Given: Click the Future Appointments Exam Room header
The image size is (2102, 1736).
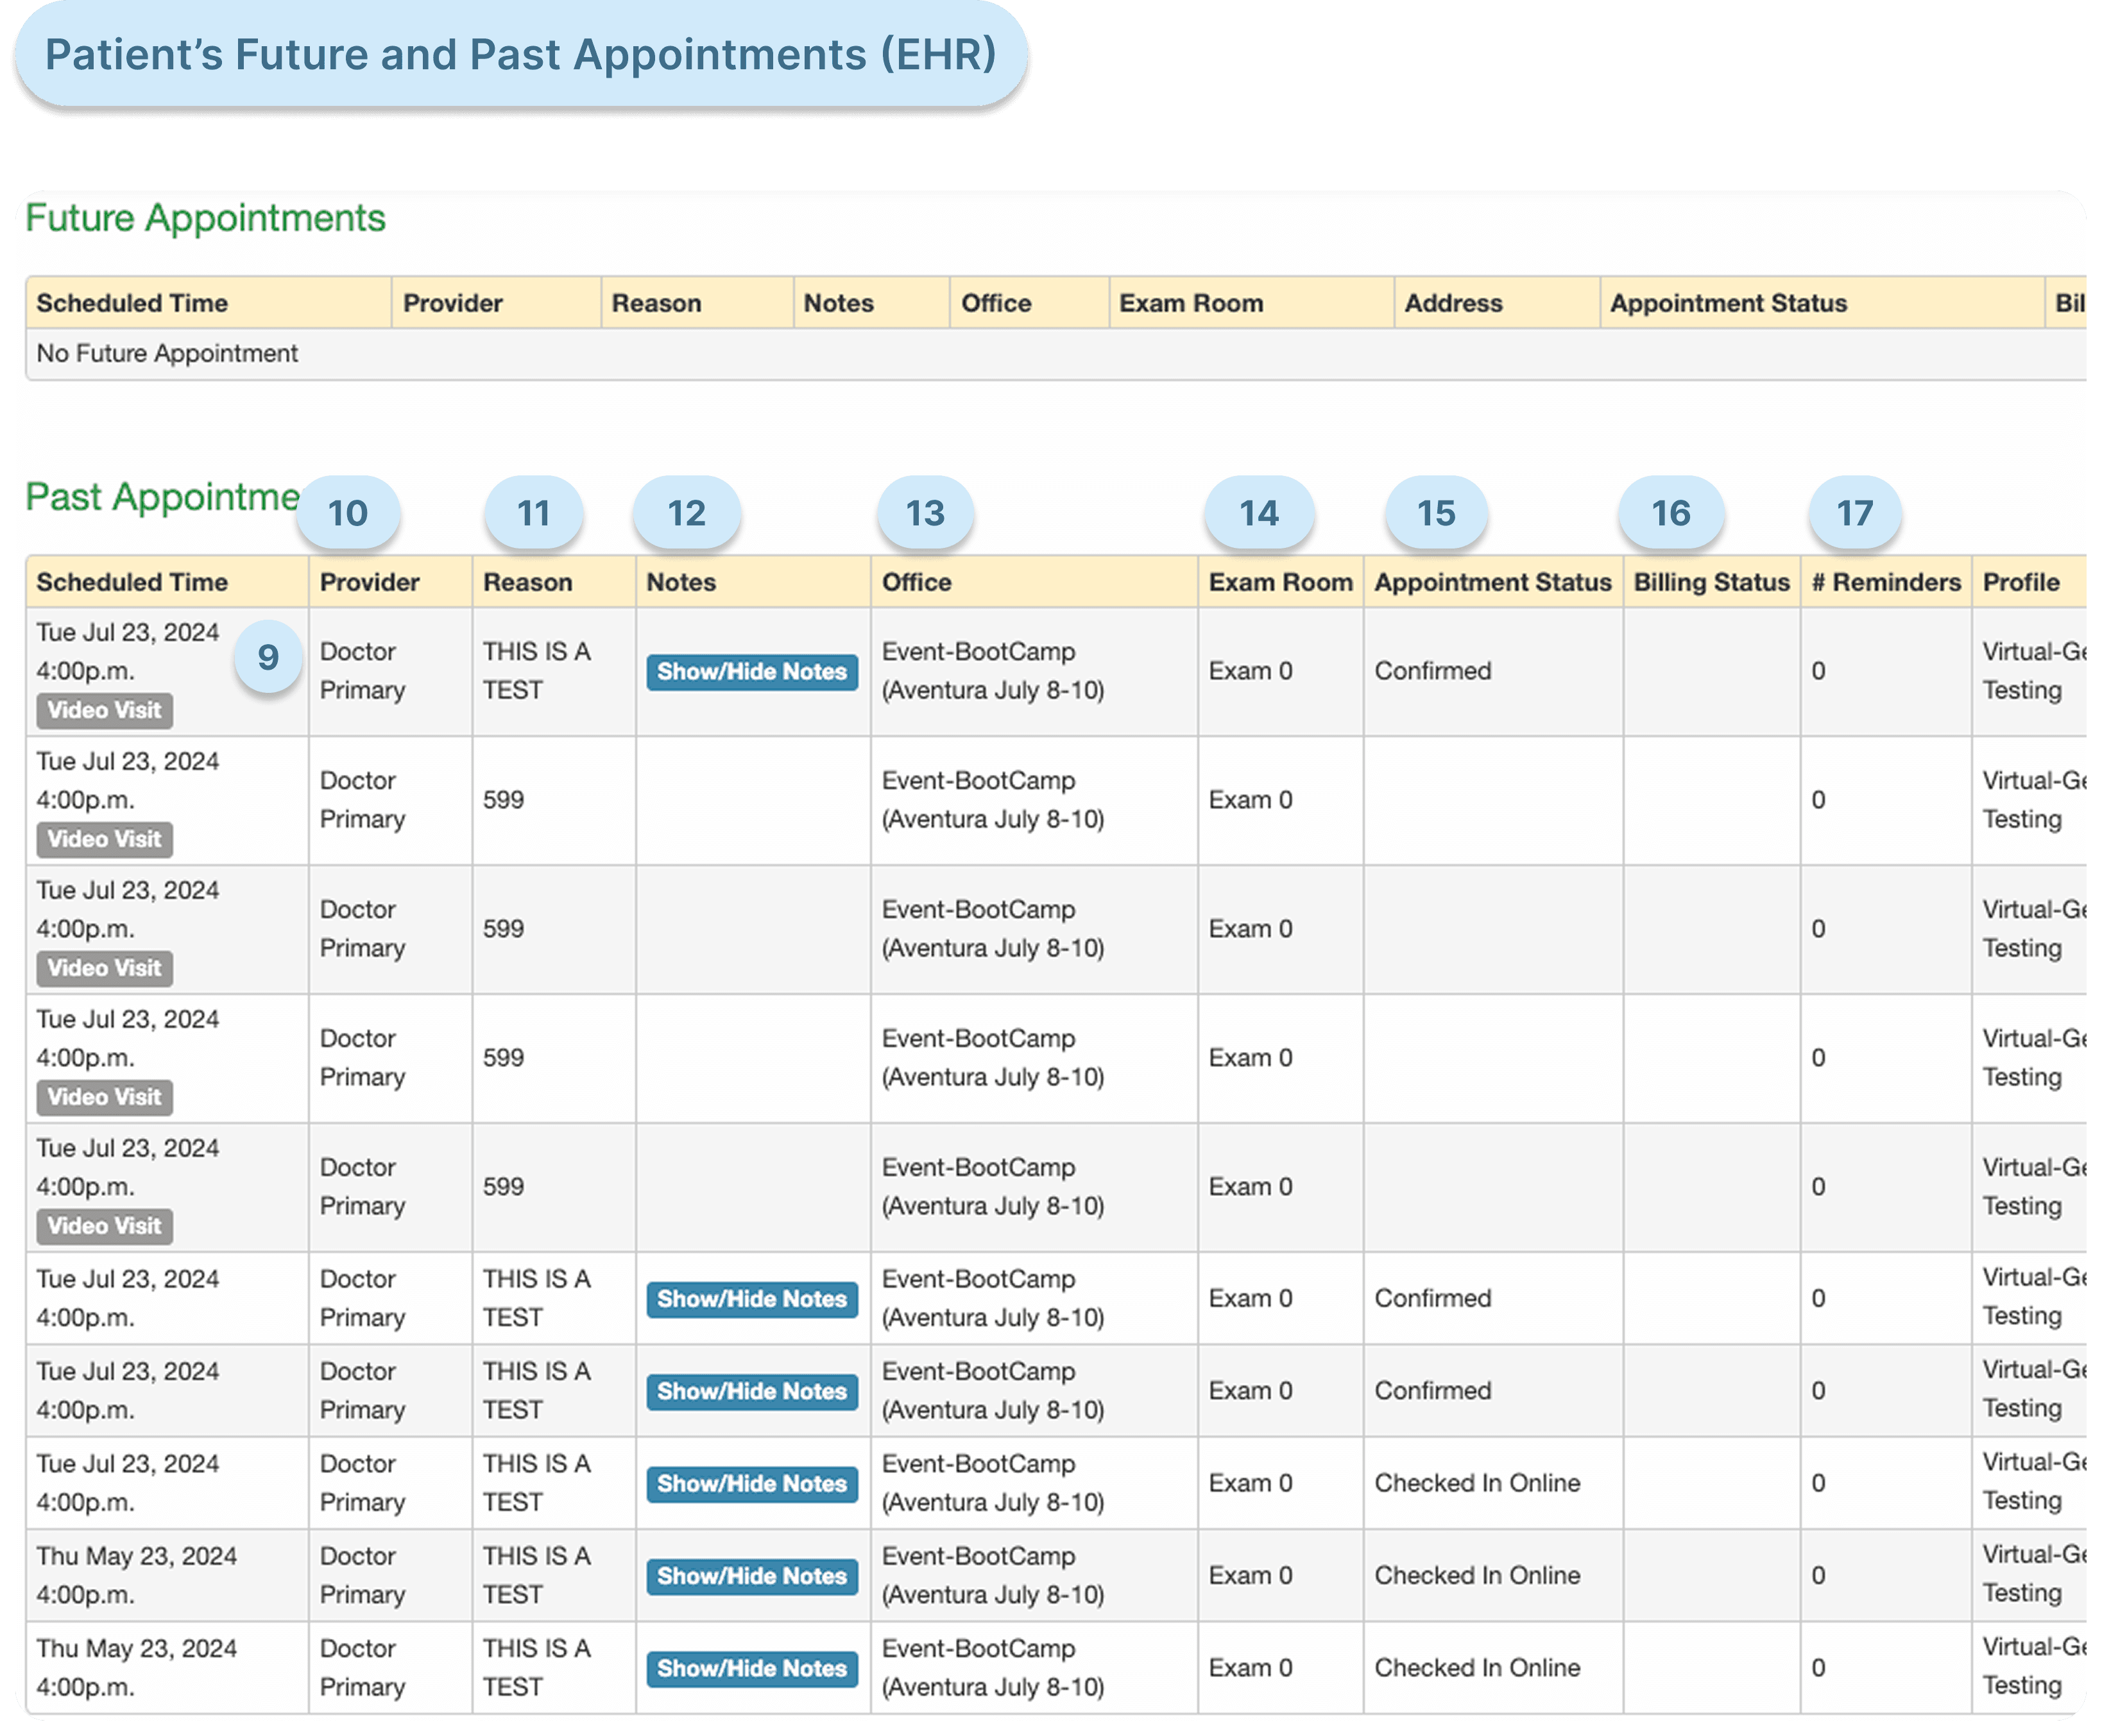Looking at the screenshot, I should tap(1190, 303).
